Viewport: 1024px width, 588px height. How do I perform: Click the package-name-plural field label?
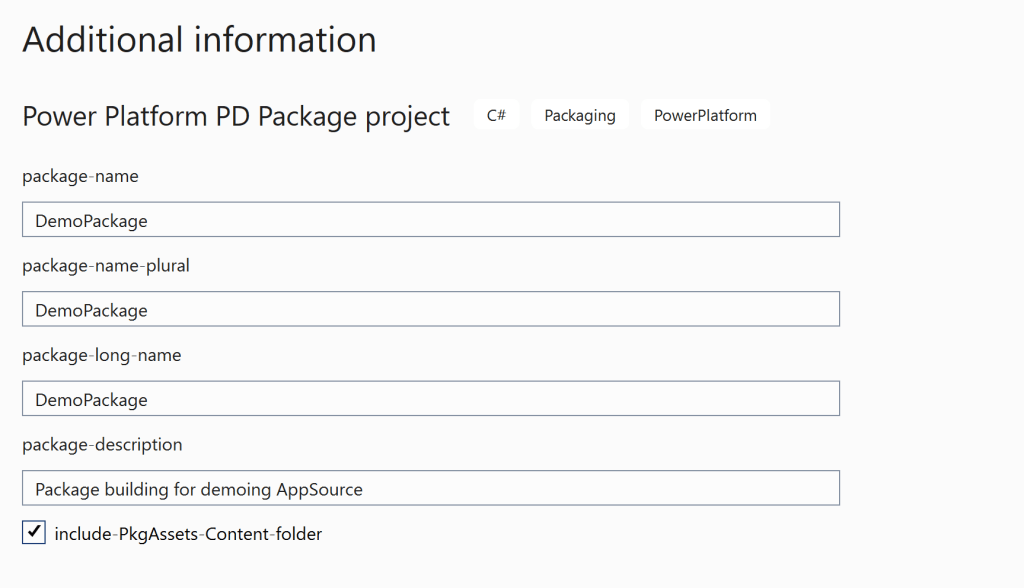(106, 266)
